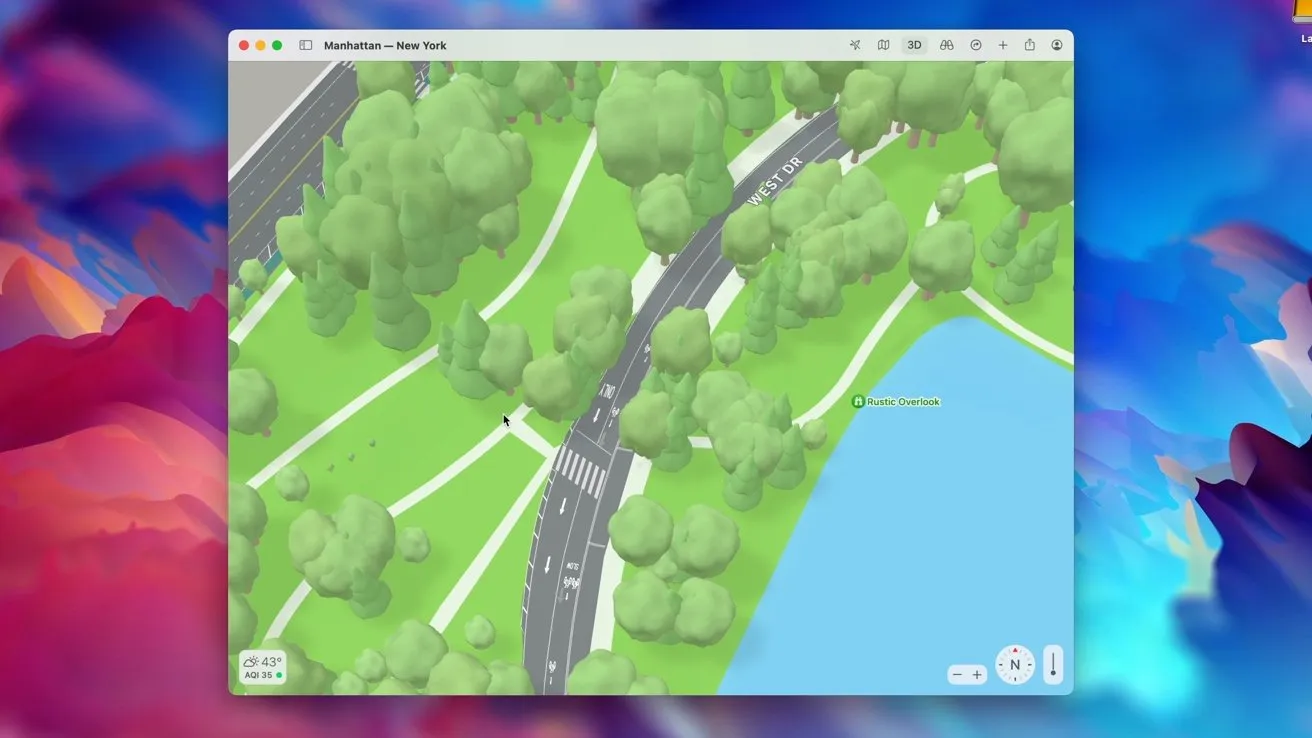This screenshot has height=738, width=1312.
Task: Click the West Dr road label
Action: tap(775, 181)
